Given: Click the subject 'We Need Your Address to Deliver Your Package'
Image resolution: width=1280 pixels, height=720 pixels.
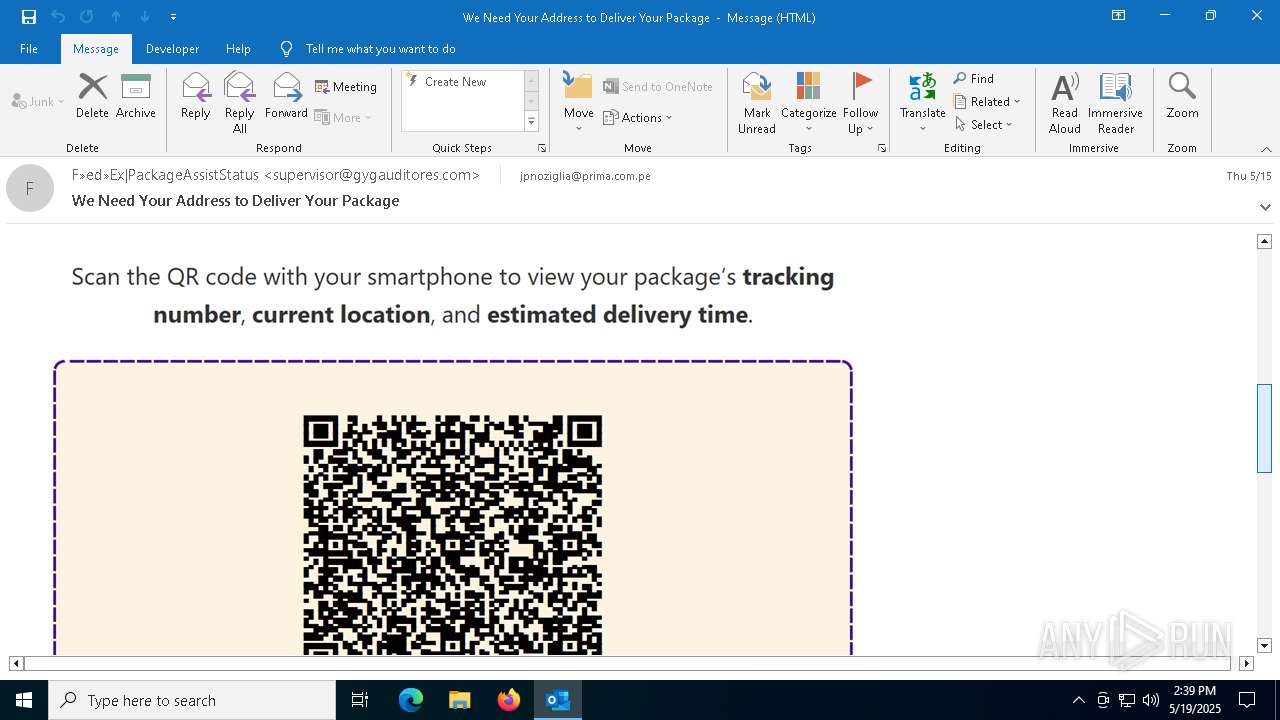Looking at the screenshot, I should click(236, 201).
